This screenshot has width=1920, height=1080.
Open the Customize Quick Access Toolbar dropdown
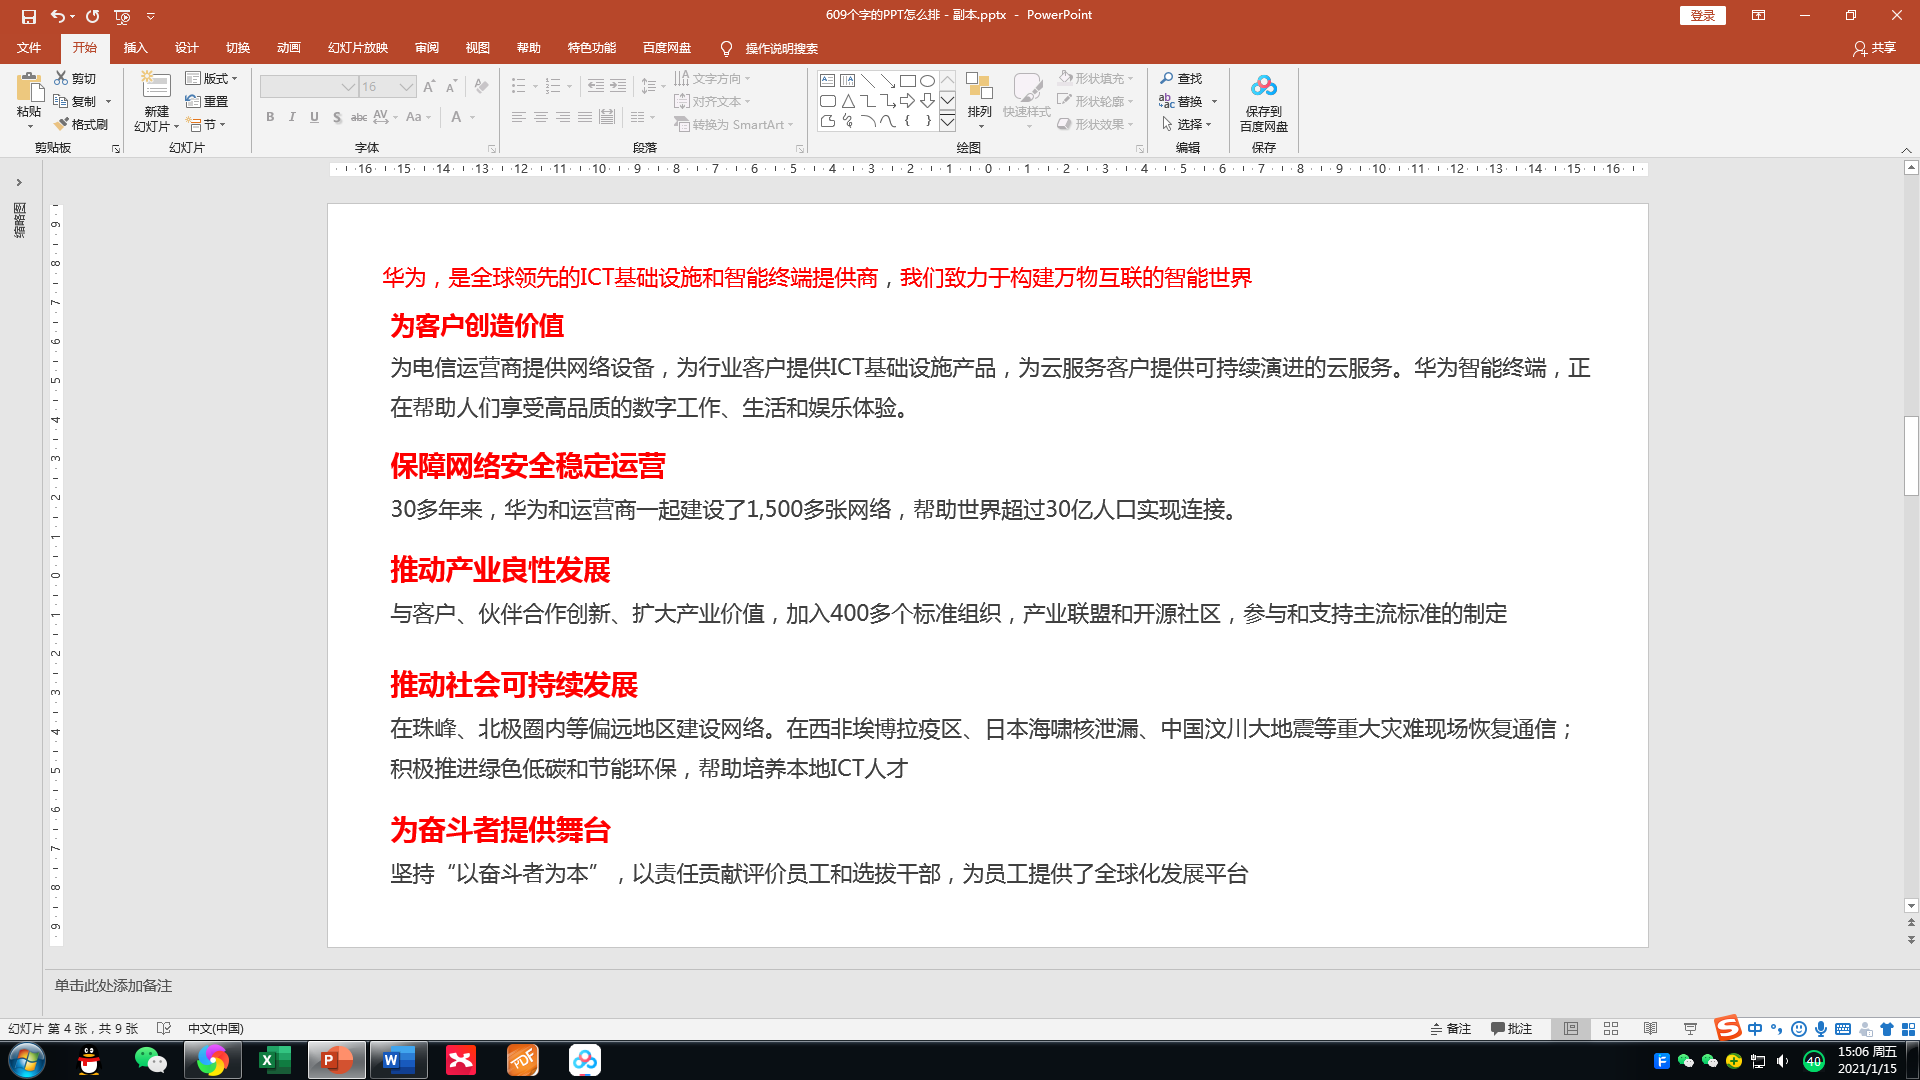pyautogui.click(x=151, y=16)
